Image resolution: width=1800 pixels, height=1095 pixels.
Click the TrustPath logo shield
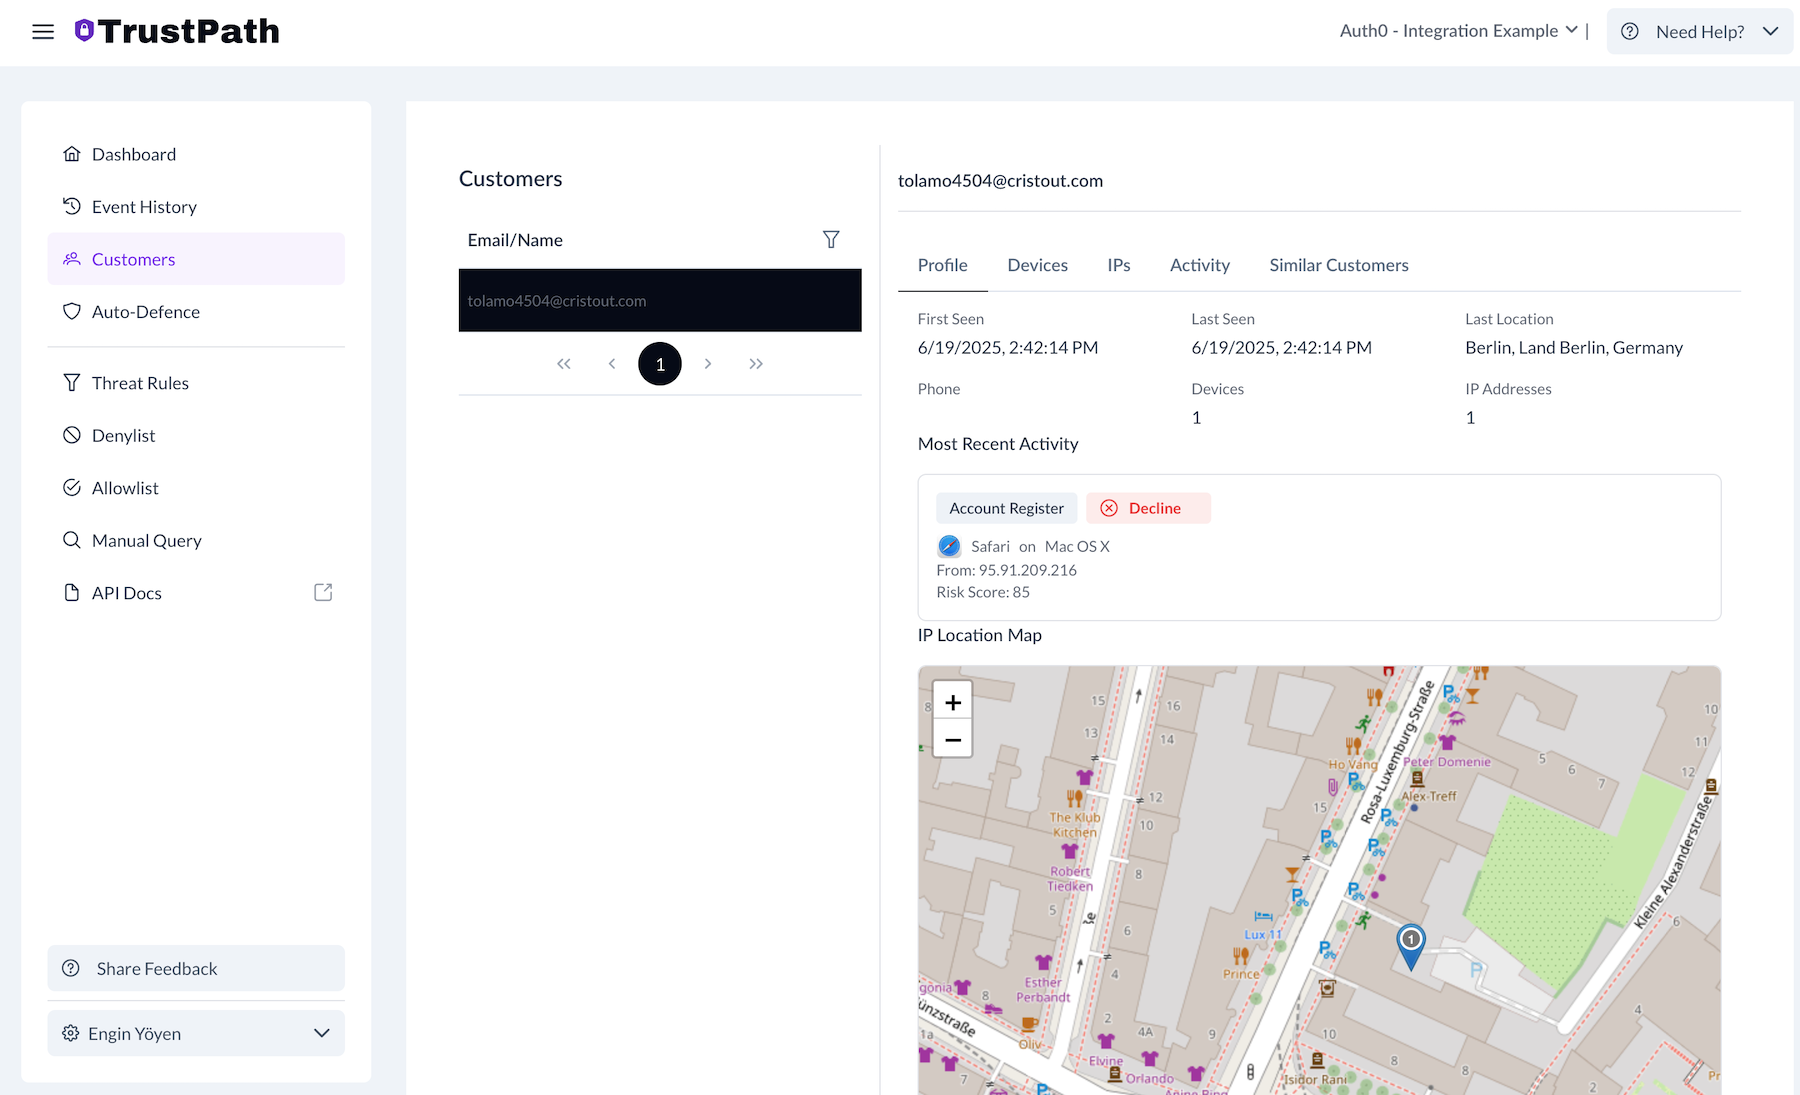point(84,30)
